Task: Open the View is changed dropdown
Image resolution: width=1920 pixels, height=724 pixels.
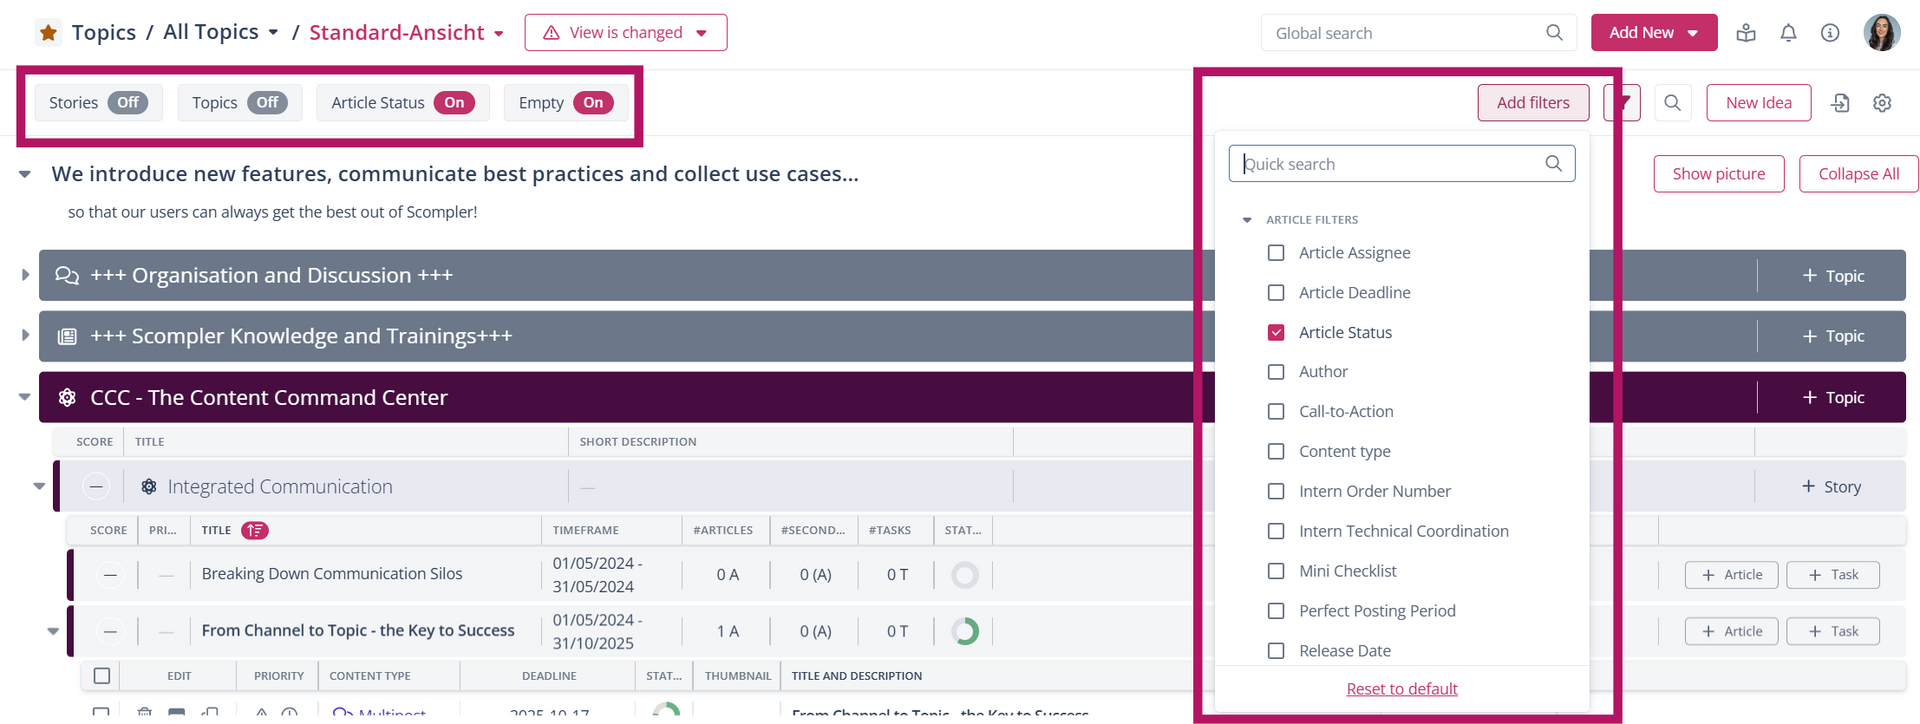Action: click(x=625, y=33)
